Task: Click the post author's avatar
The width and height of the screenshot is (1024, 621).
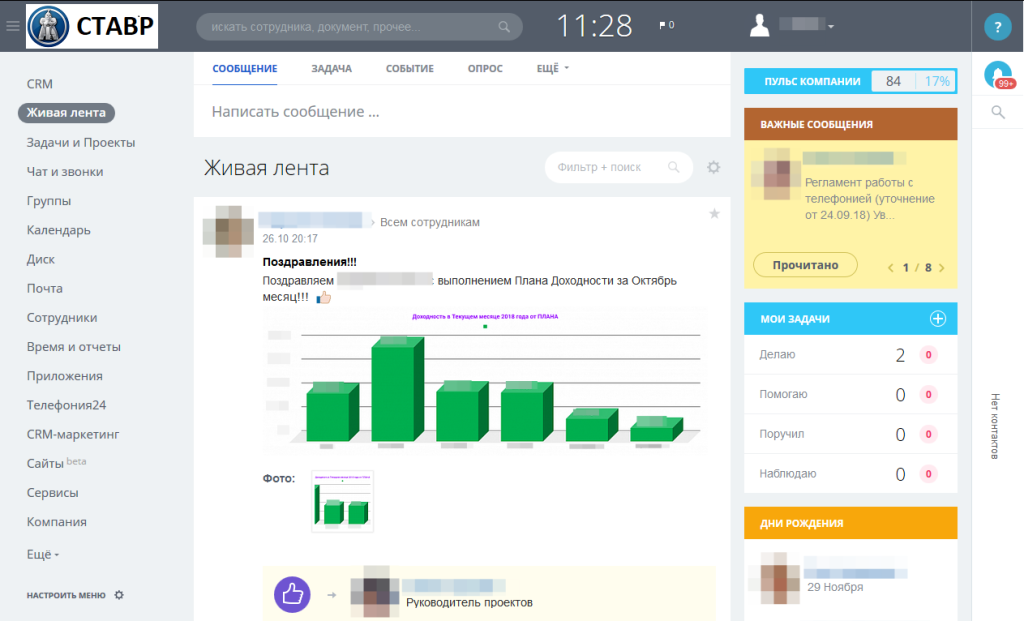Action: [228, 232]
